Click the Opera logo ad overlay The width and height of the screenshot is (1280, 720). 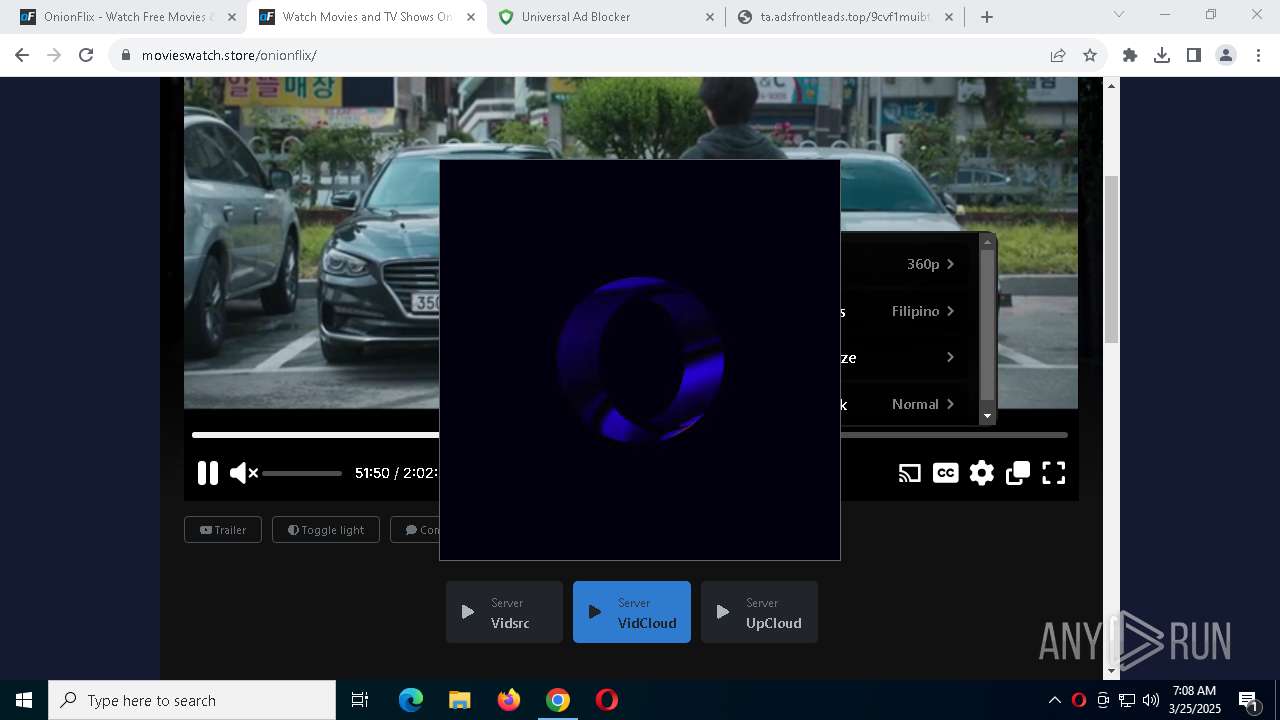pos(640,360)
